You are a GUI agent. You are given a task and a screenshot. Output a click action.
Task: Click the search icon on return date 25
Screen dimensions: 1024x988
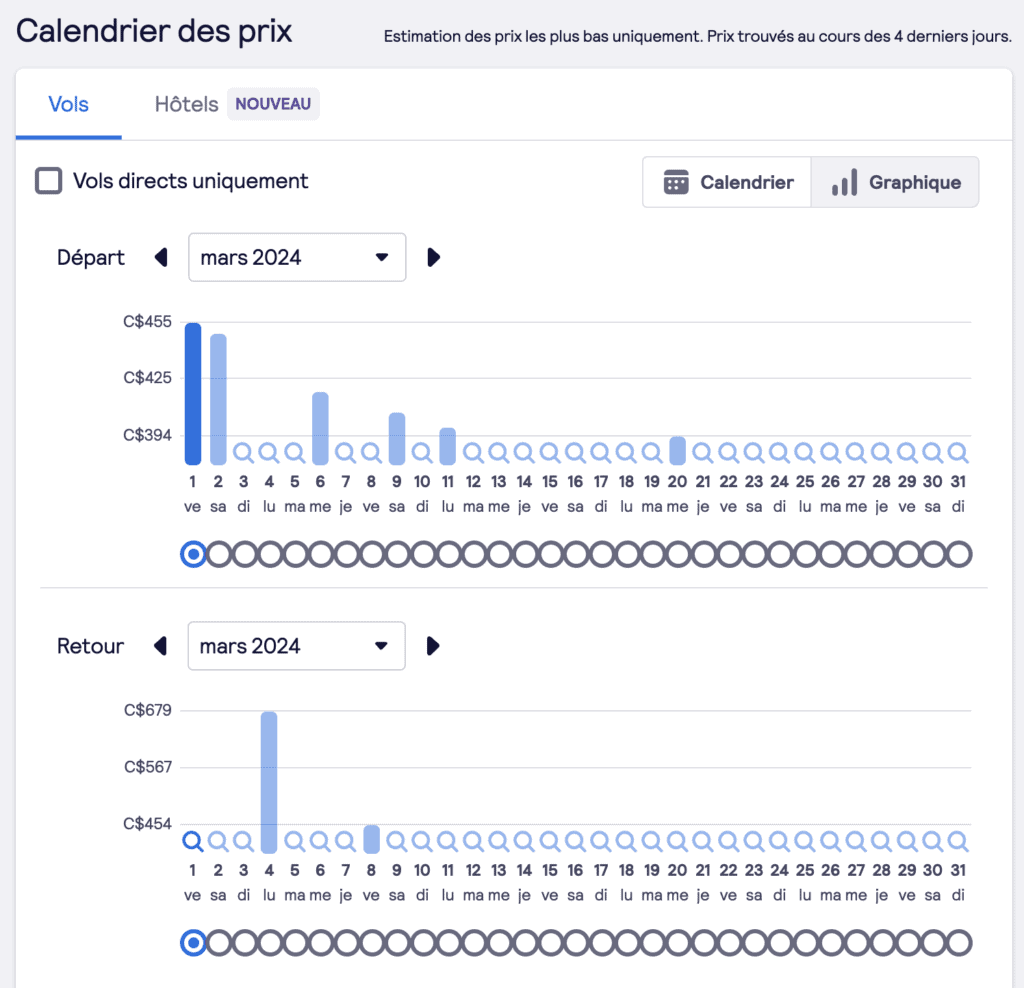[805, 842]
